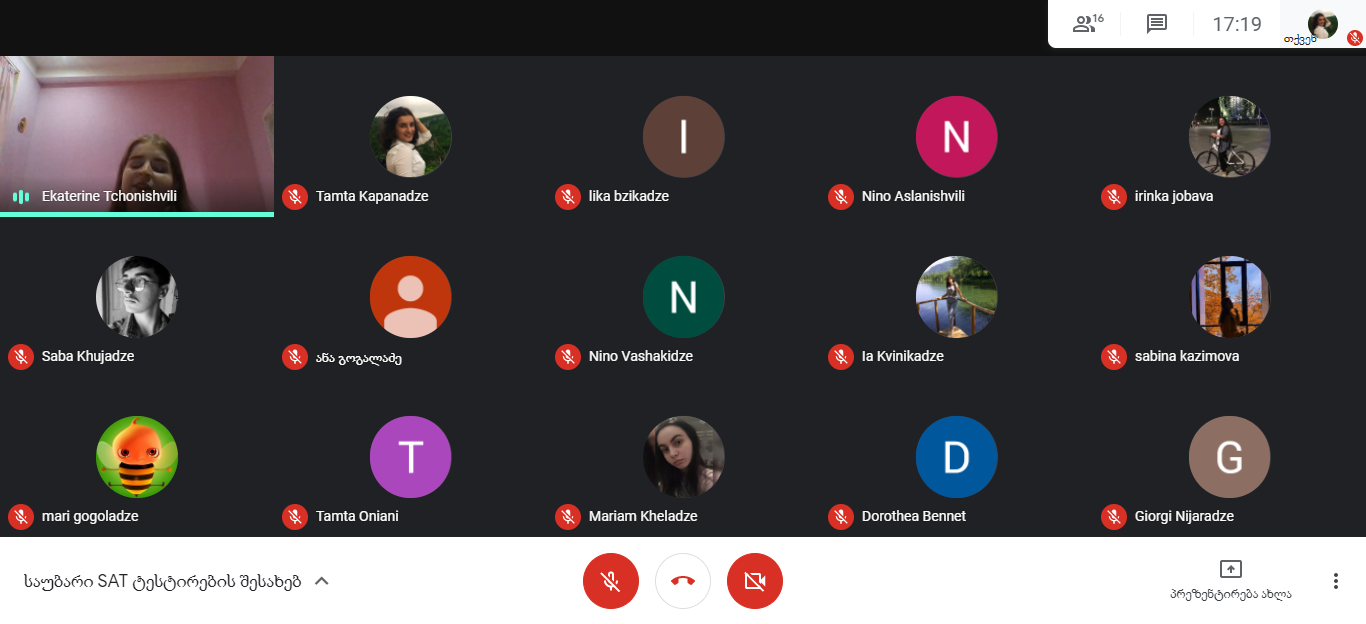Screen dimensions: 1366x624
Task: Click Dorothea Bennet's blue D avatar
Action: click(957, 457)
